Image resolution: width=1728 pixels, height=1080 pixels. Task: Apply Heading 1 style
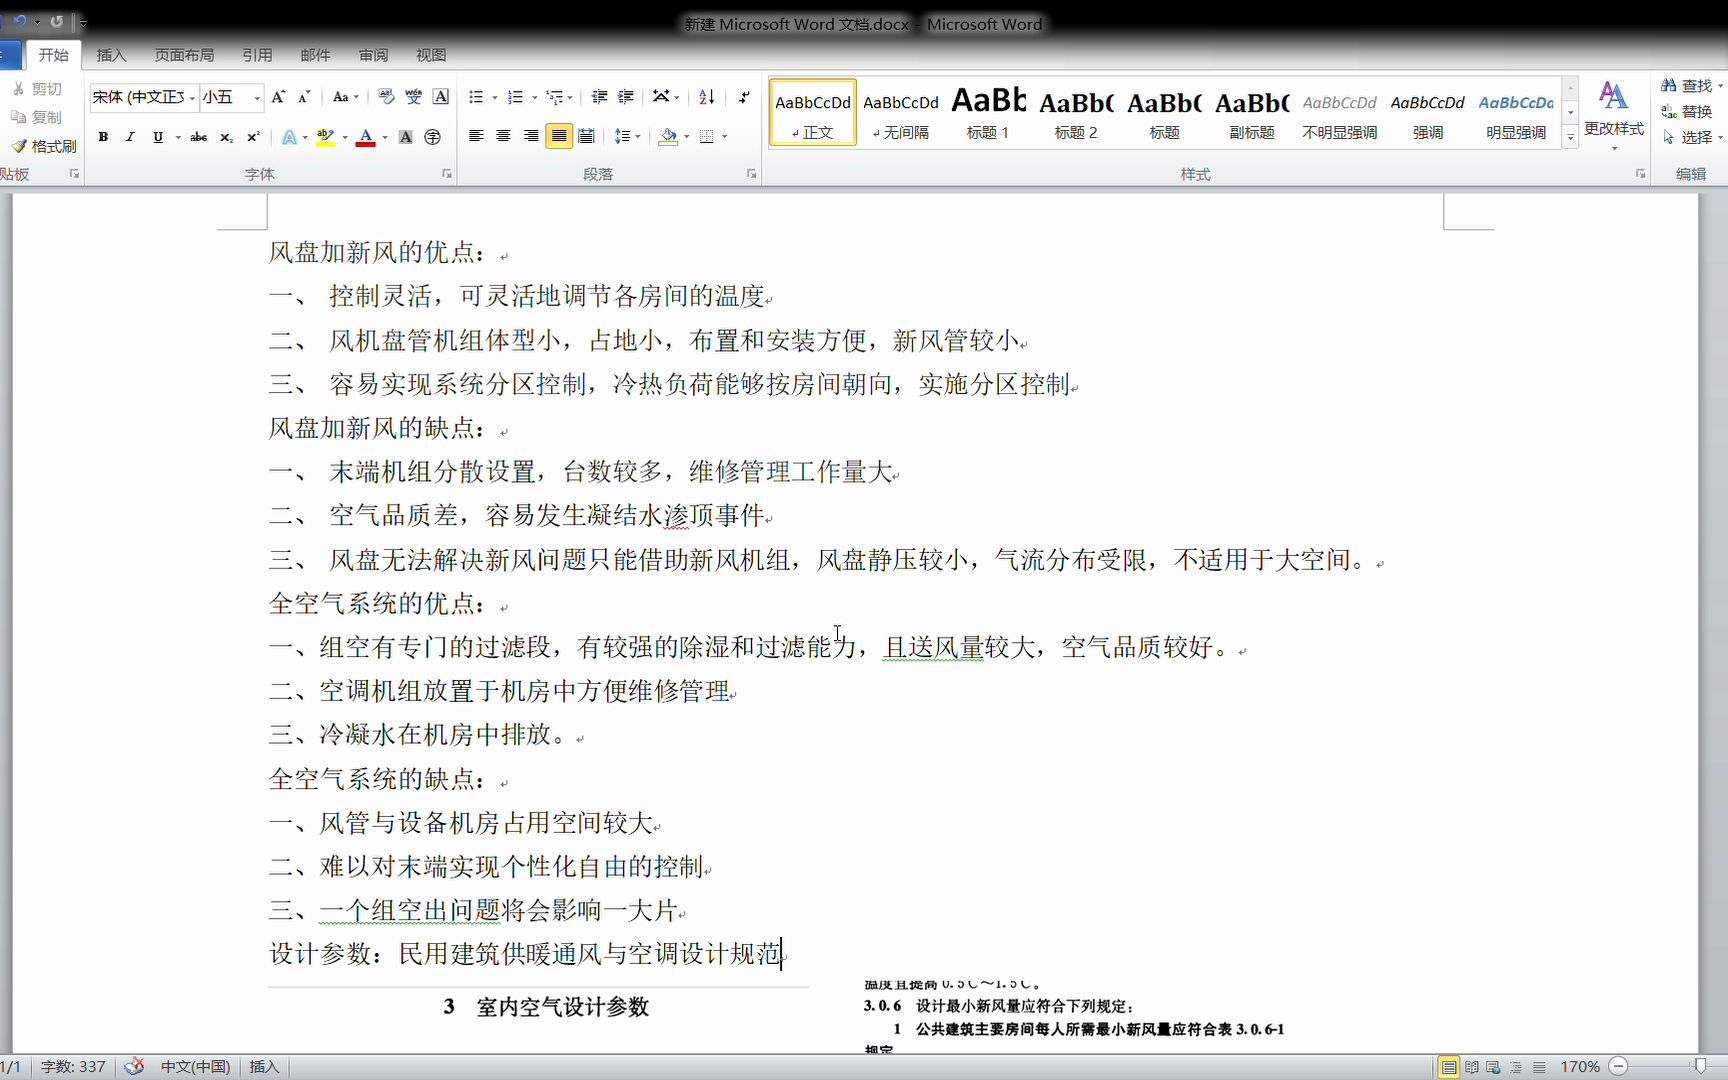(988, 113)
